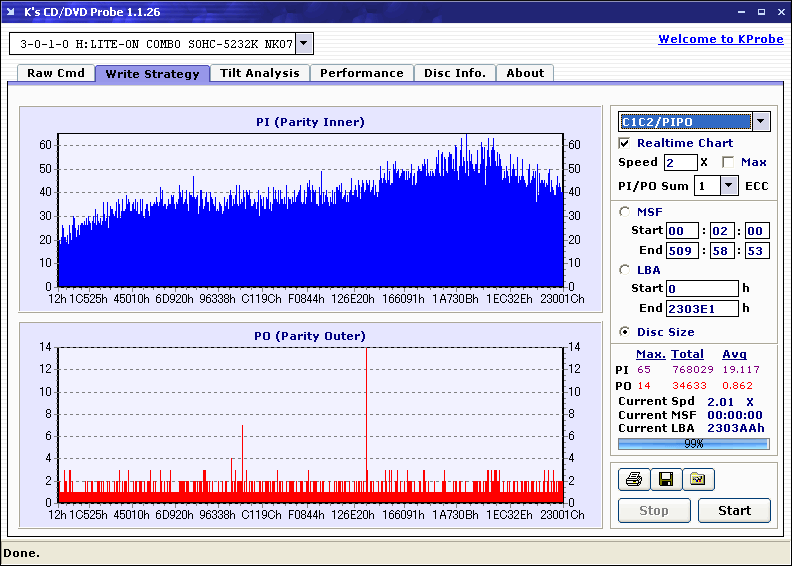792x566 pixels.
Task: Open the Disc Info. tab
Action: (x=455, y=73)
